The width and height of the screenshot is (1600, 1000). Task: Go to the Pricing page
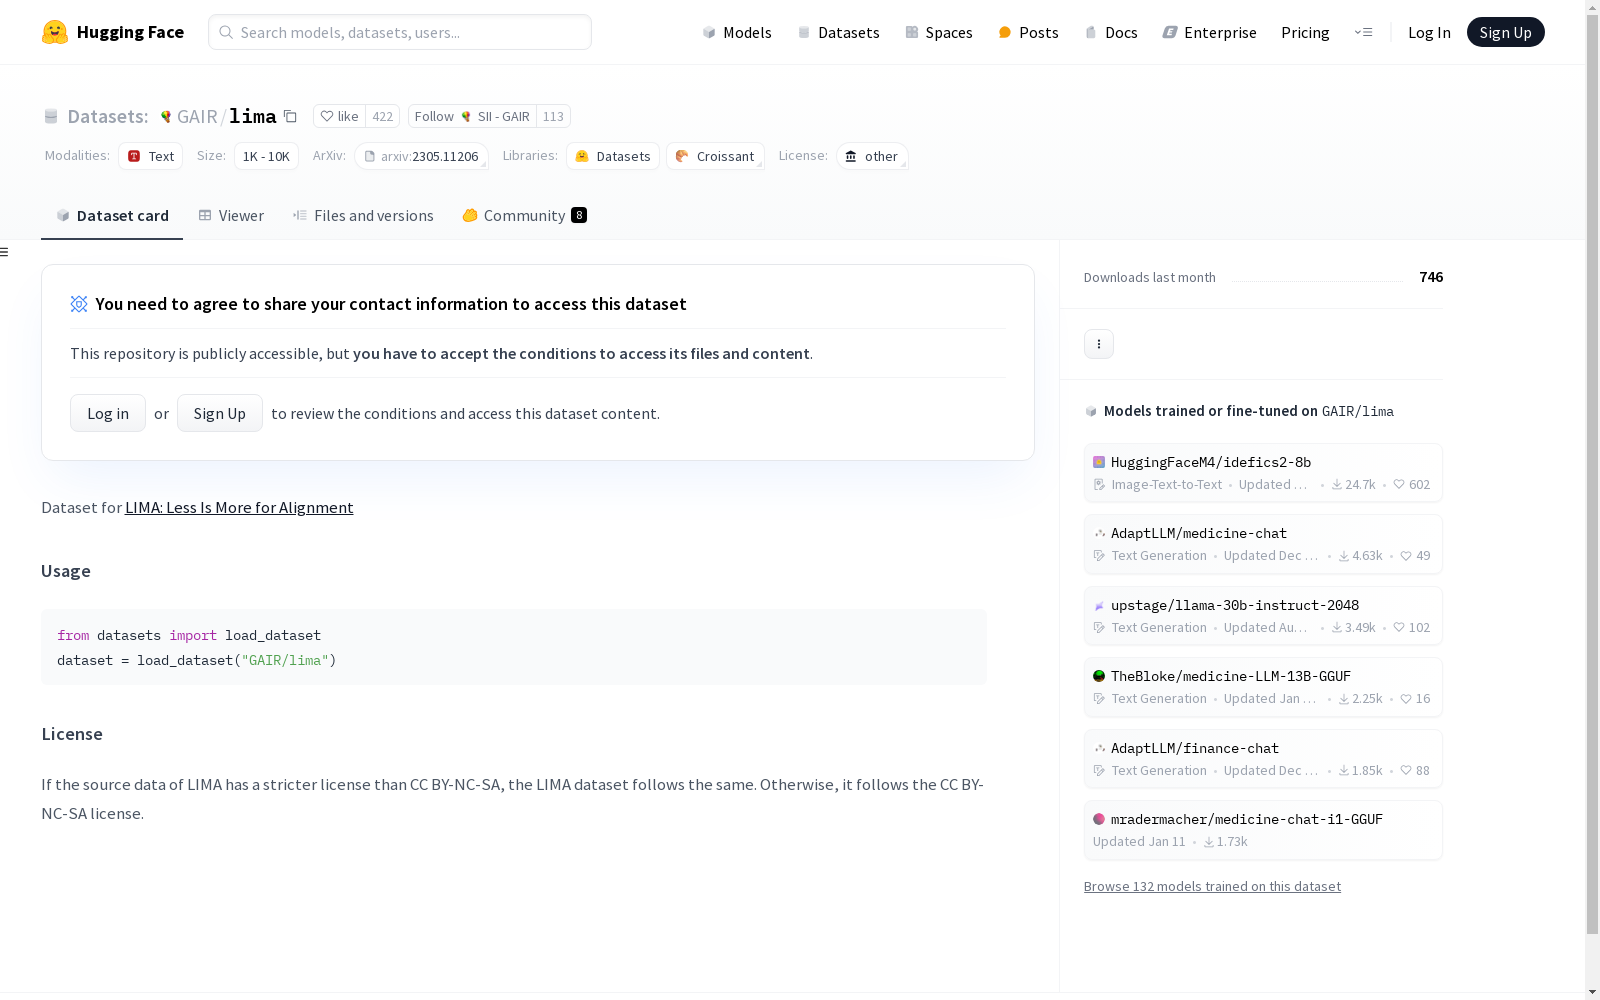[x=1305, y=32]
